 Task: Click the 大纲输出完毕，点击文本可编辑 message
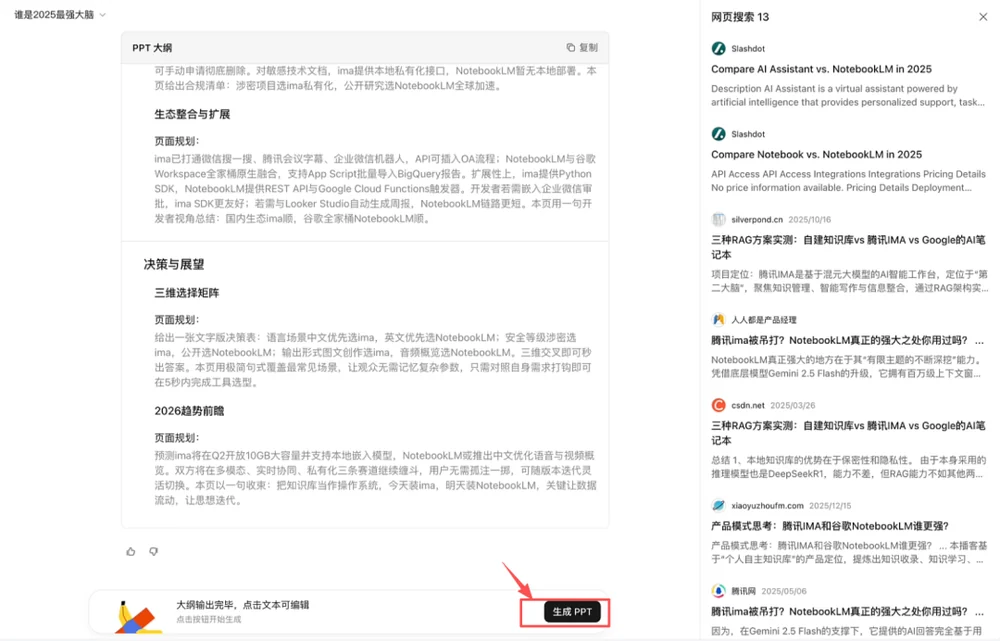click(242, 605)
